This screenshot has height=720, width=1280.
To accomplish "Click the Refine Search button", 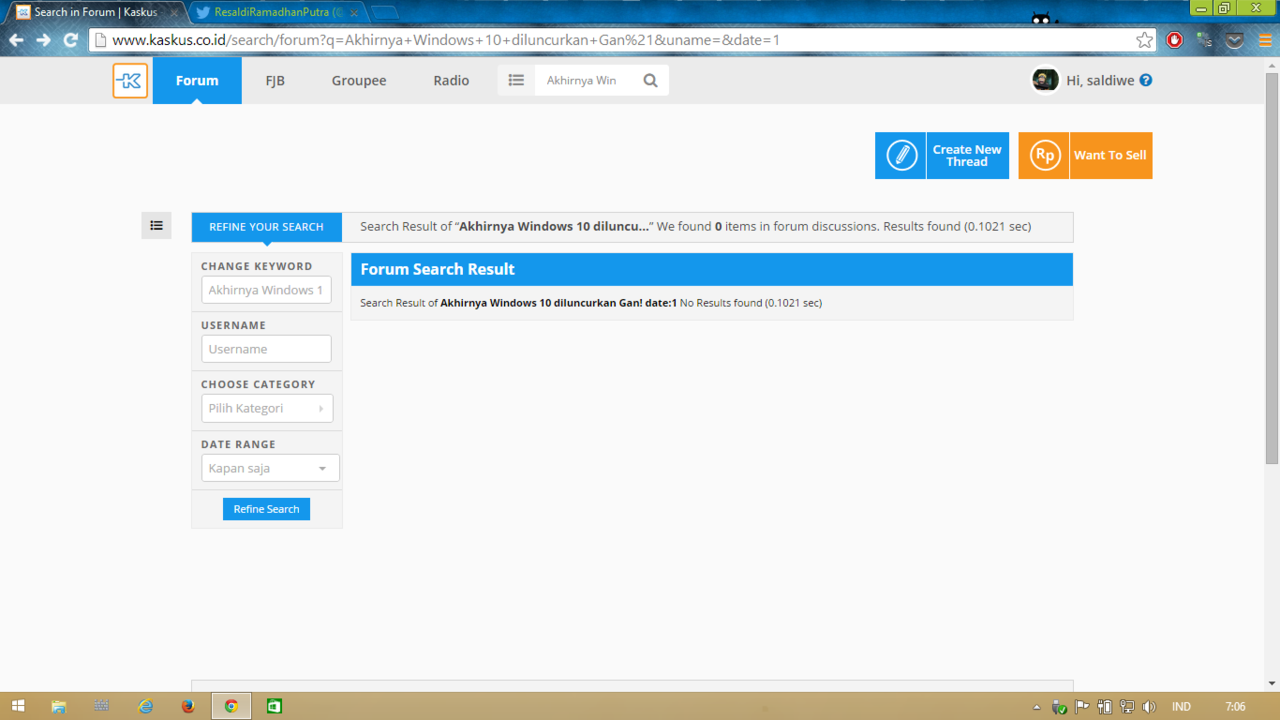I will tap(266, 509).
